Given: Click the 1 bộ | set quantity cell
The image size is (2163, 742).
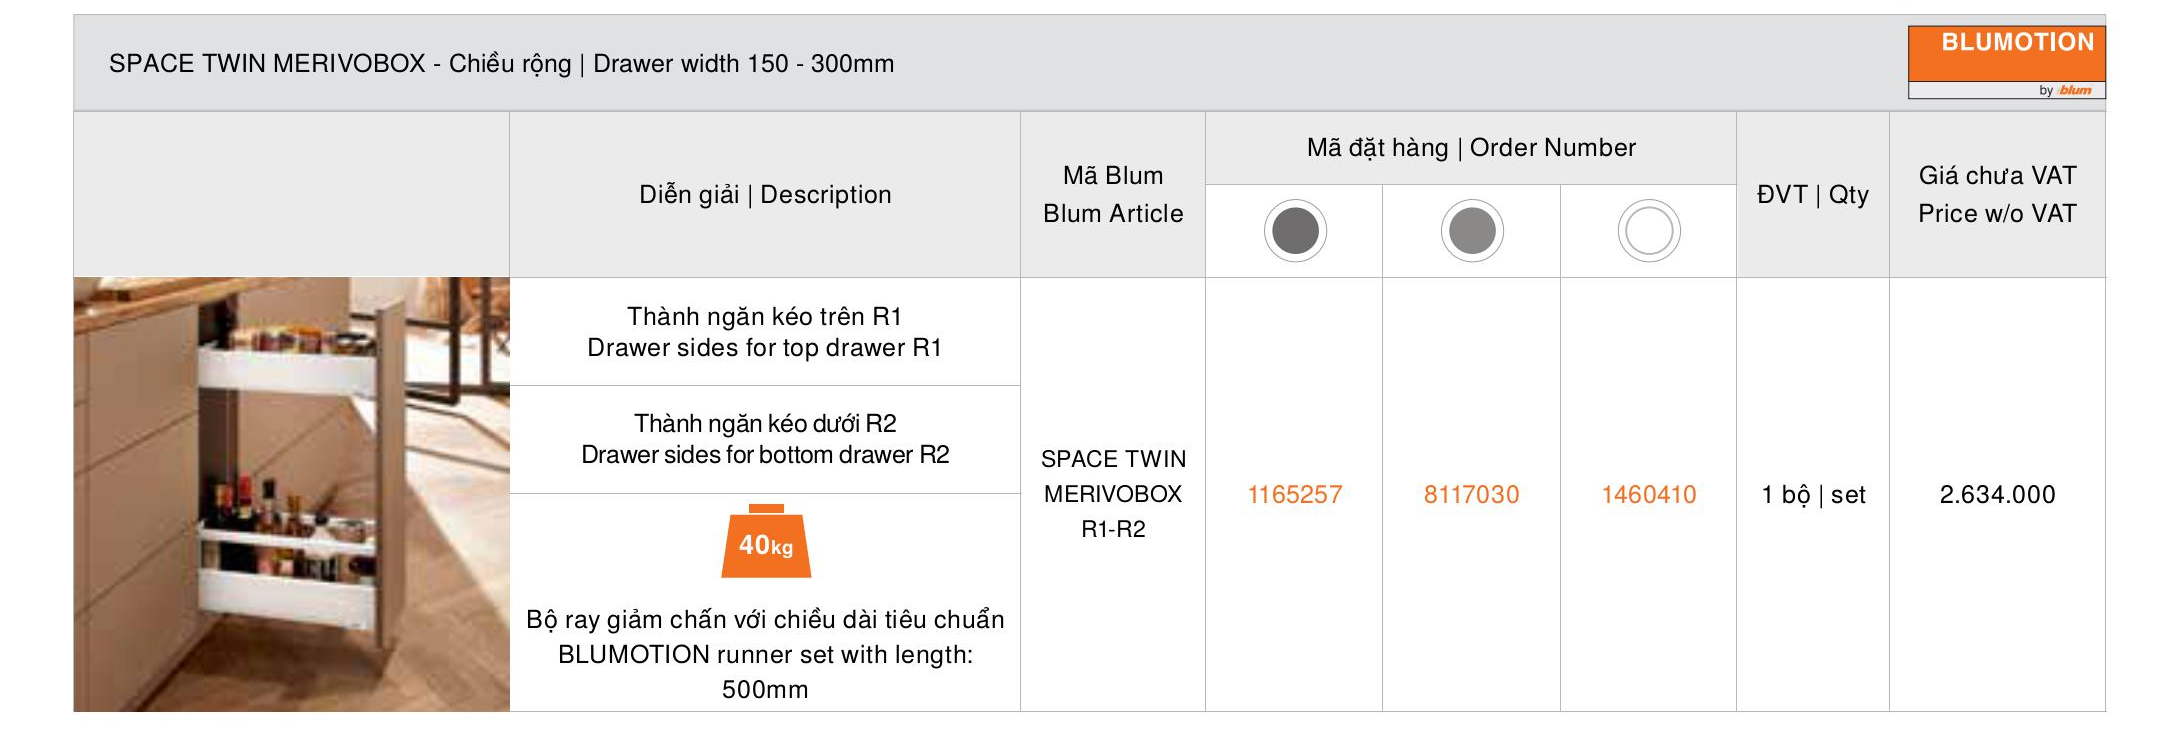Looking at the screenshot, I should point(1813,494).
